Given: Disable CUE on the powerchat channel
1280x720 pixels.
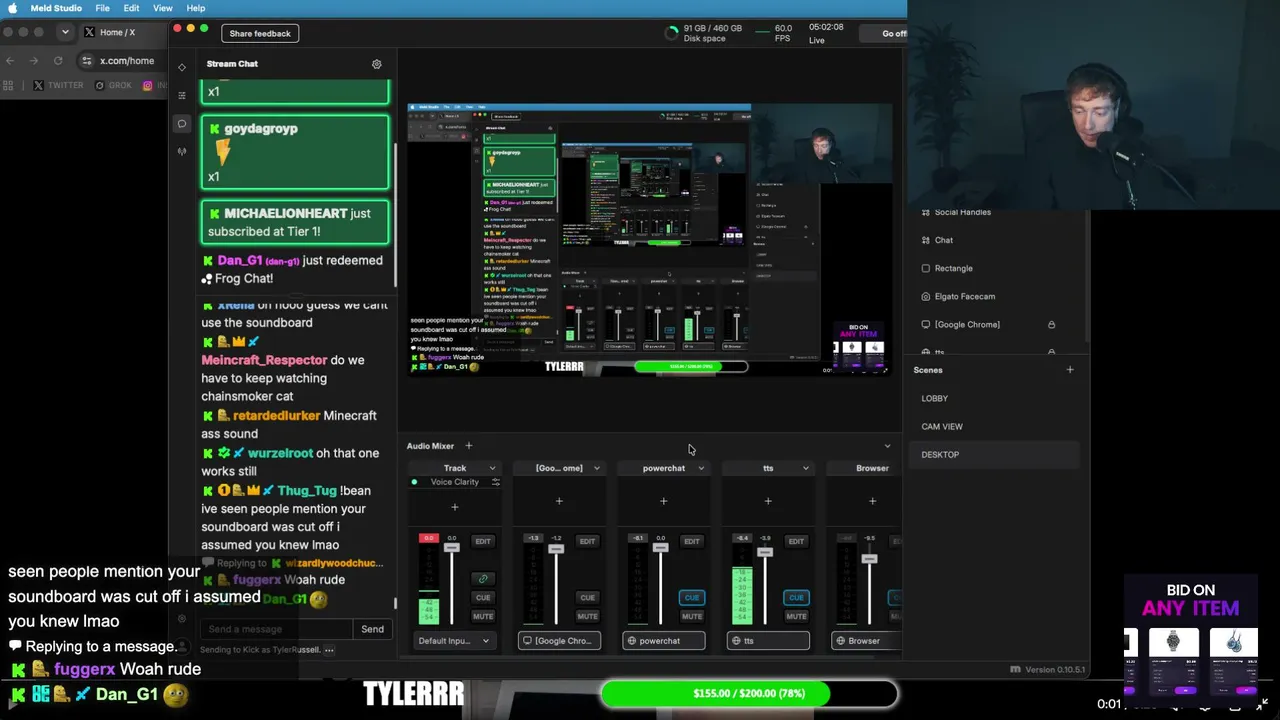Looking at the screenshot, I should (x=692, y=598).
